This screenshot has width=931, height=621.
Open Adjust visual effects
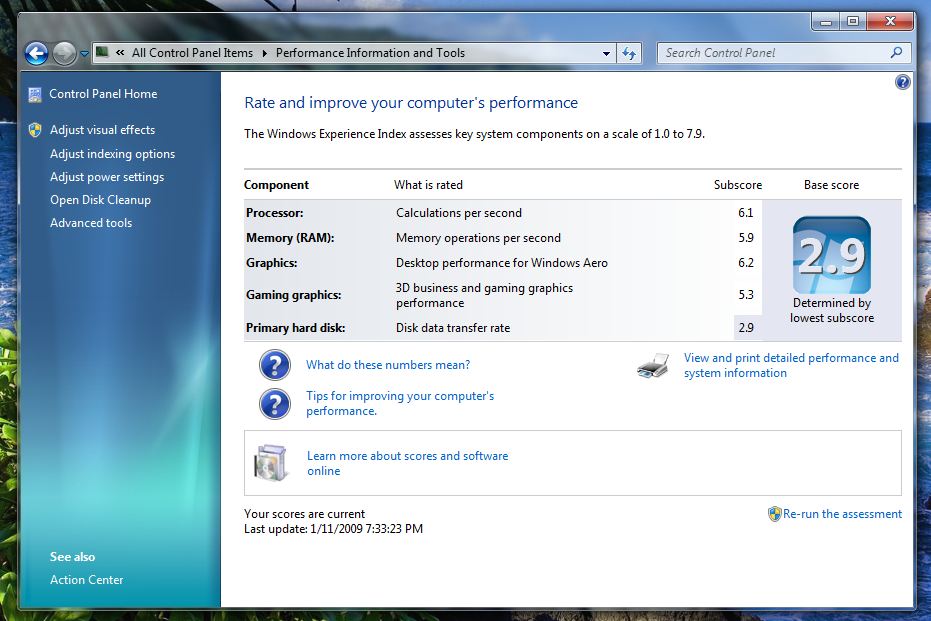(102, 129)
